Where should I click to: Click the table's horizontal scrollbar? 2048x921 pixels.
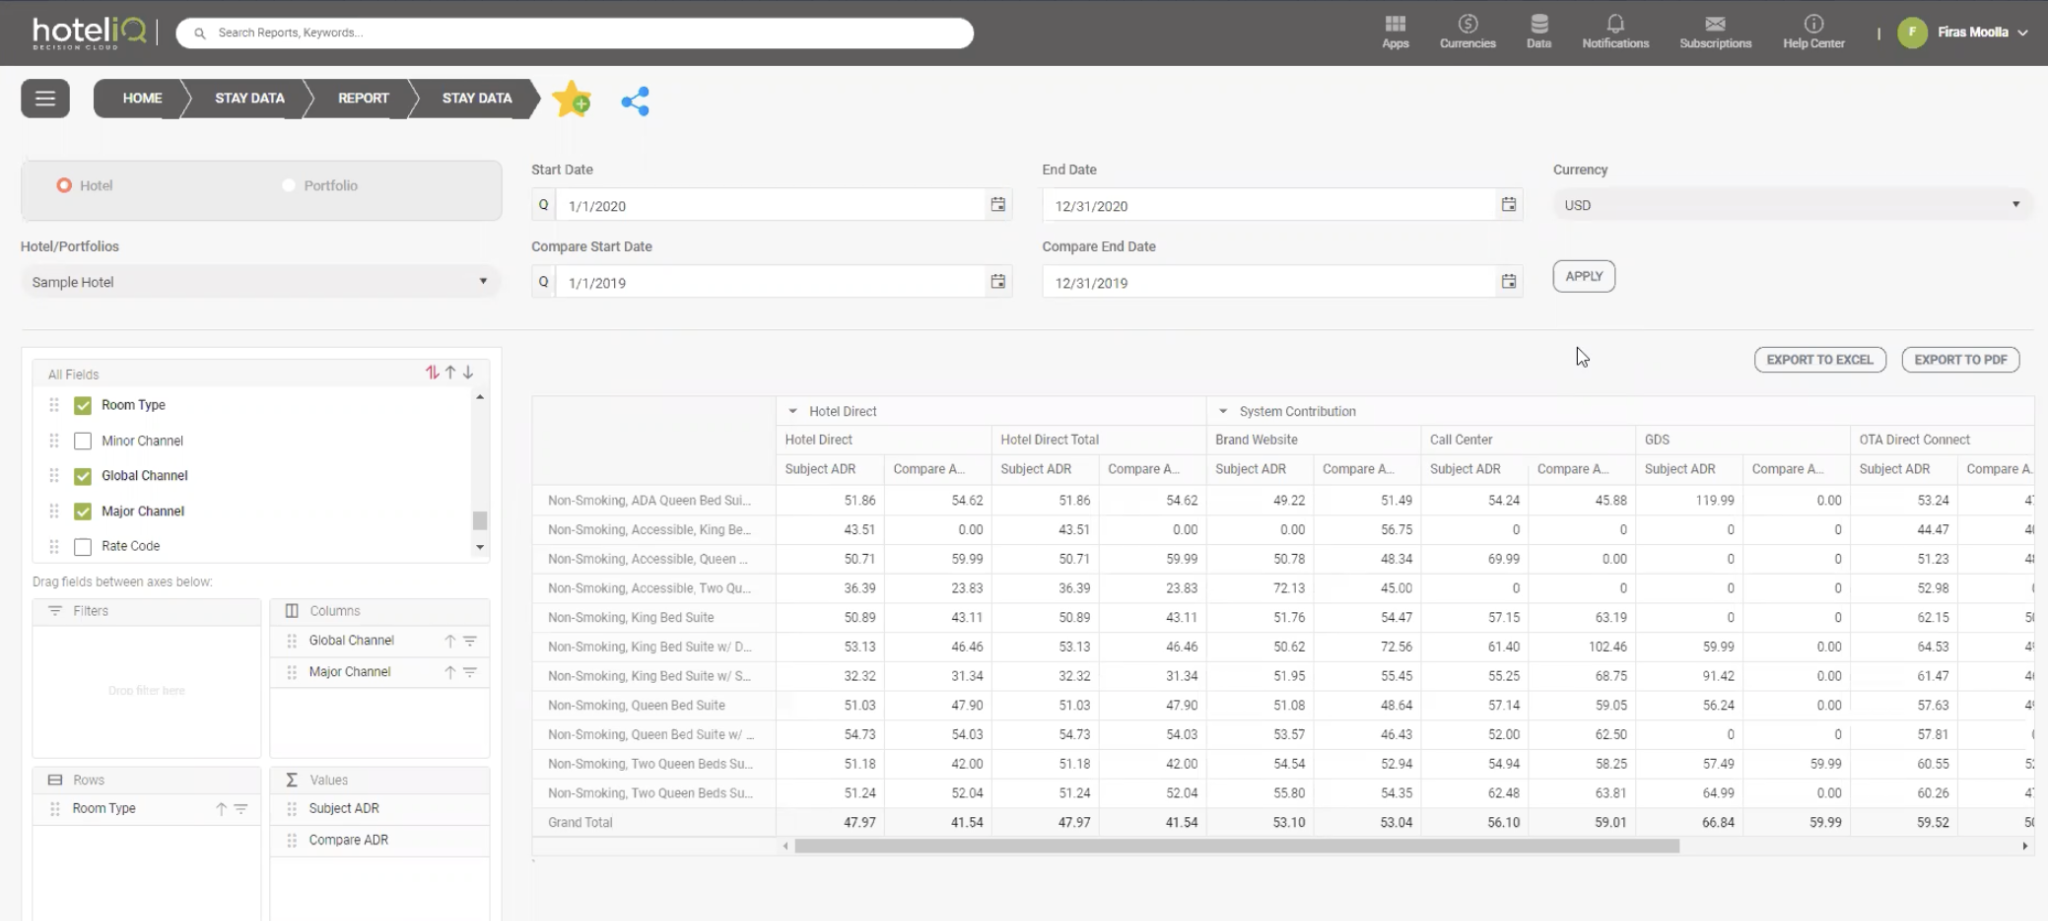point(1236,846)
